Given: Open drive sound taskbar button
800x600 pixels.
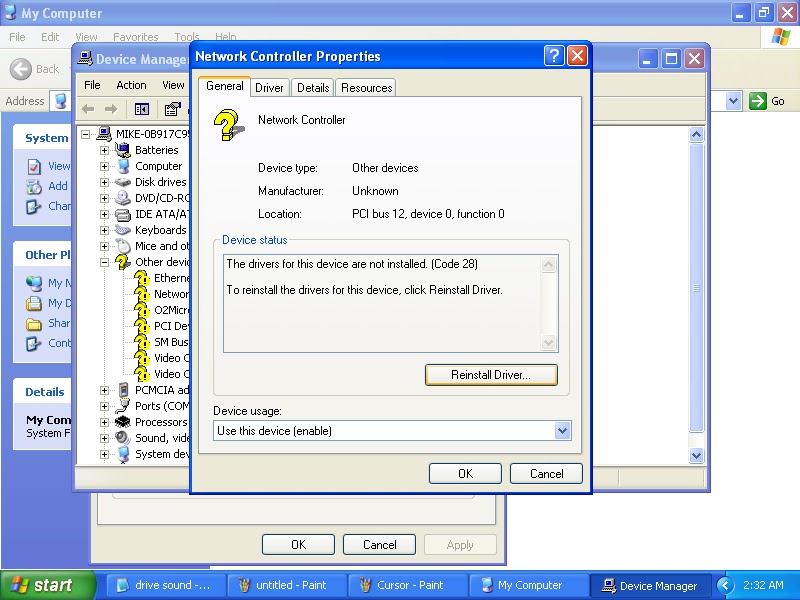Looking at the screenshot, I should click(166, 585).
